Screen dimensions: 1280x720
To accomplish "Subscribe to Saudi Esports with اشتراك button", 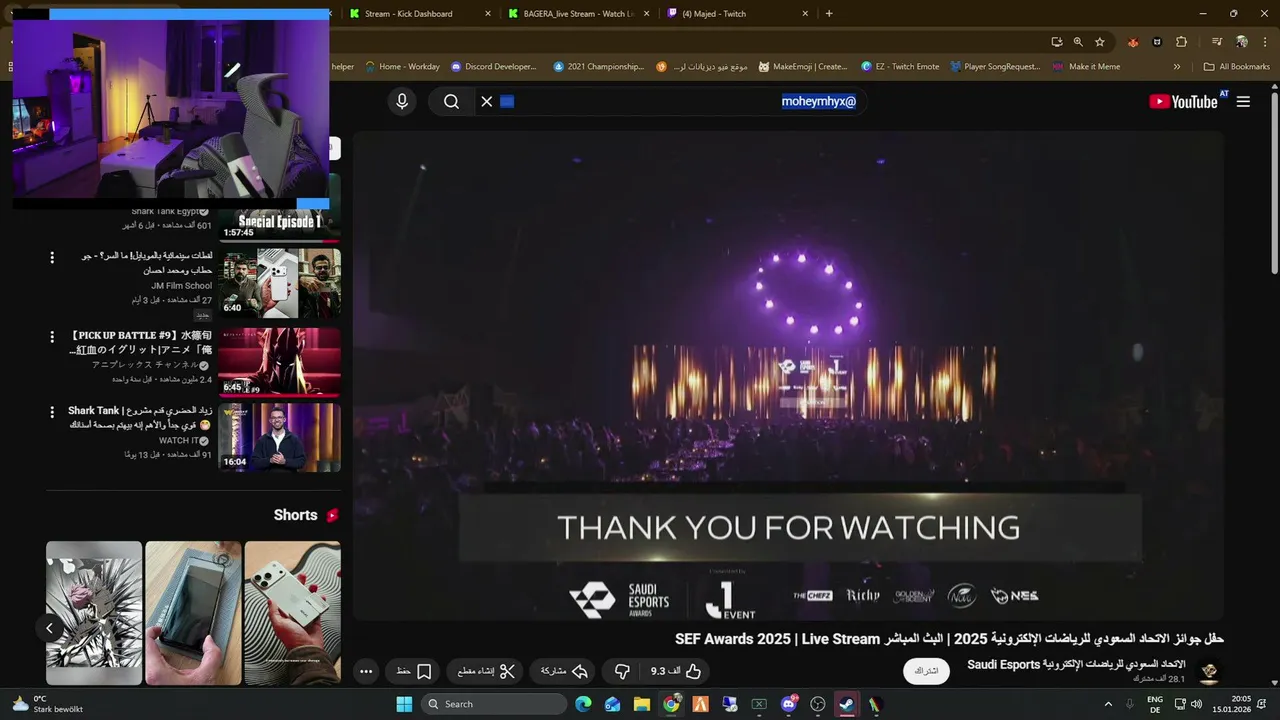I will click(x=927, y=671).
